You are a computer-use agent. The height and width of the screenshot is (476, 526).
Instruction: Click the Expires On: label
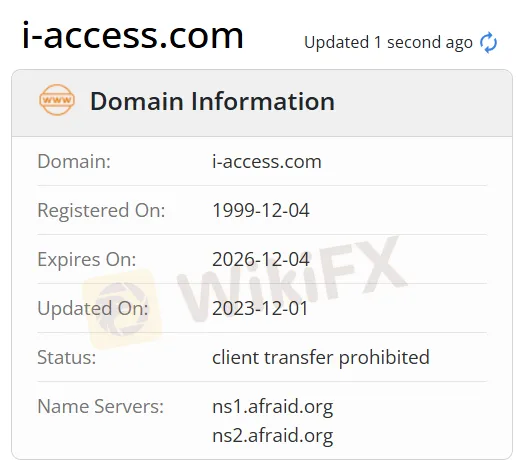(x=87, y=260)
